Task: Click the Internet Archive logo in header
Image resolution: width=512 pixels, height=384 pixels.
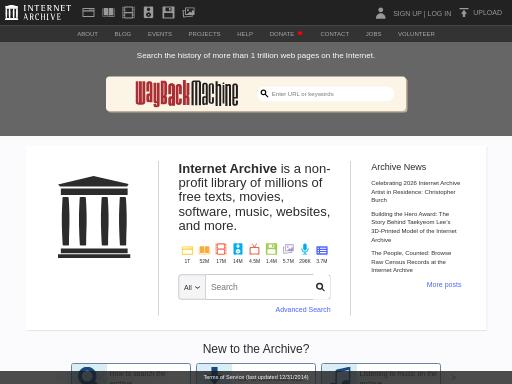Action: pyautogui.click(x=38, y=12)
